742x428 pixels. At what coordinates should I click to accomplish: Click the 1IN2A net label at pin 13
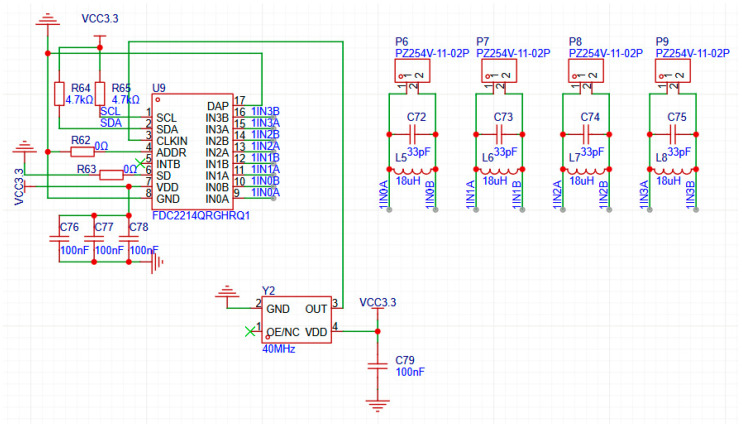[x=265, y=146]
